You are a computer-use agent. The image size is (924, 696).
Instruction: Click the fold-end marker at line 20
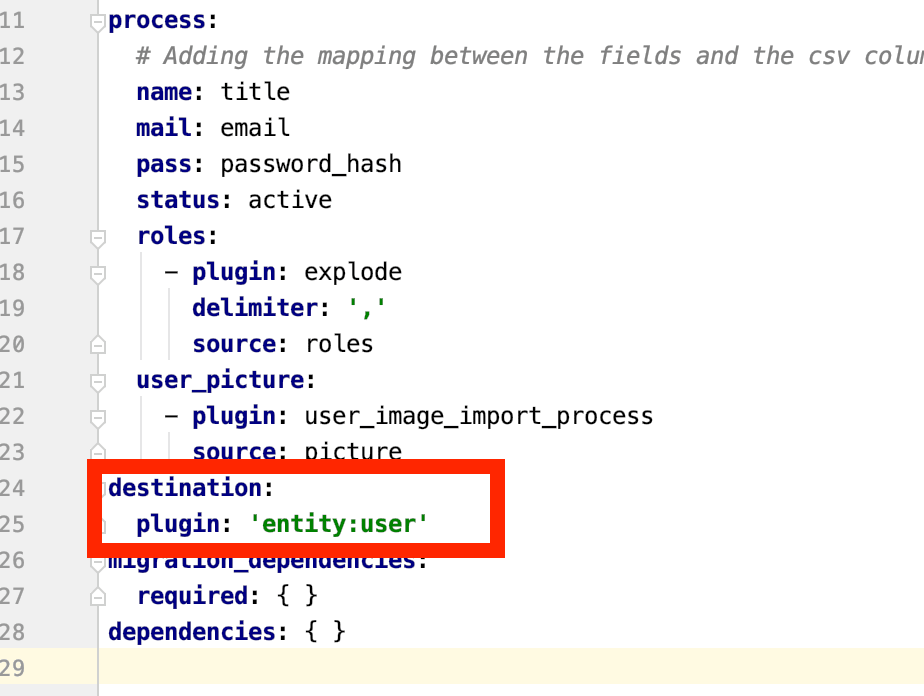click(97, 343)
